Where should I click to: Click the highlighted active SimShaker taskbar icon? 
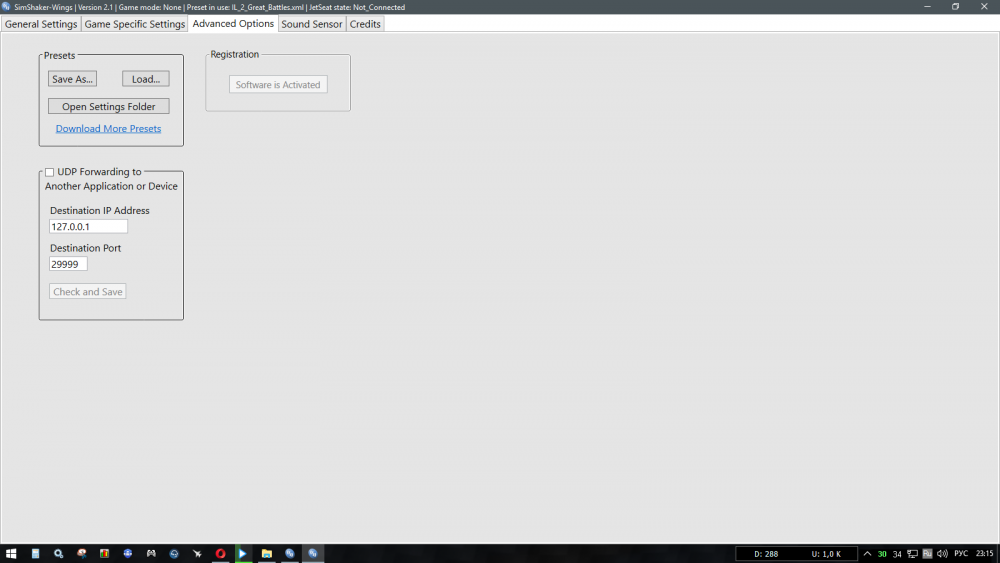(x=312, y=553)
